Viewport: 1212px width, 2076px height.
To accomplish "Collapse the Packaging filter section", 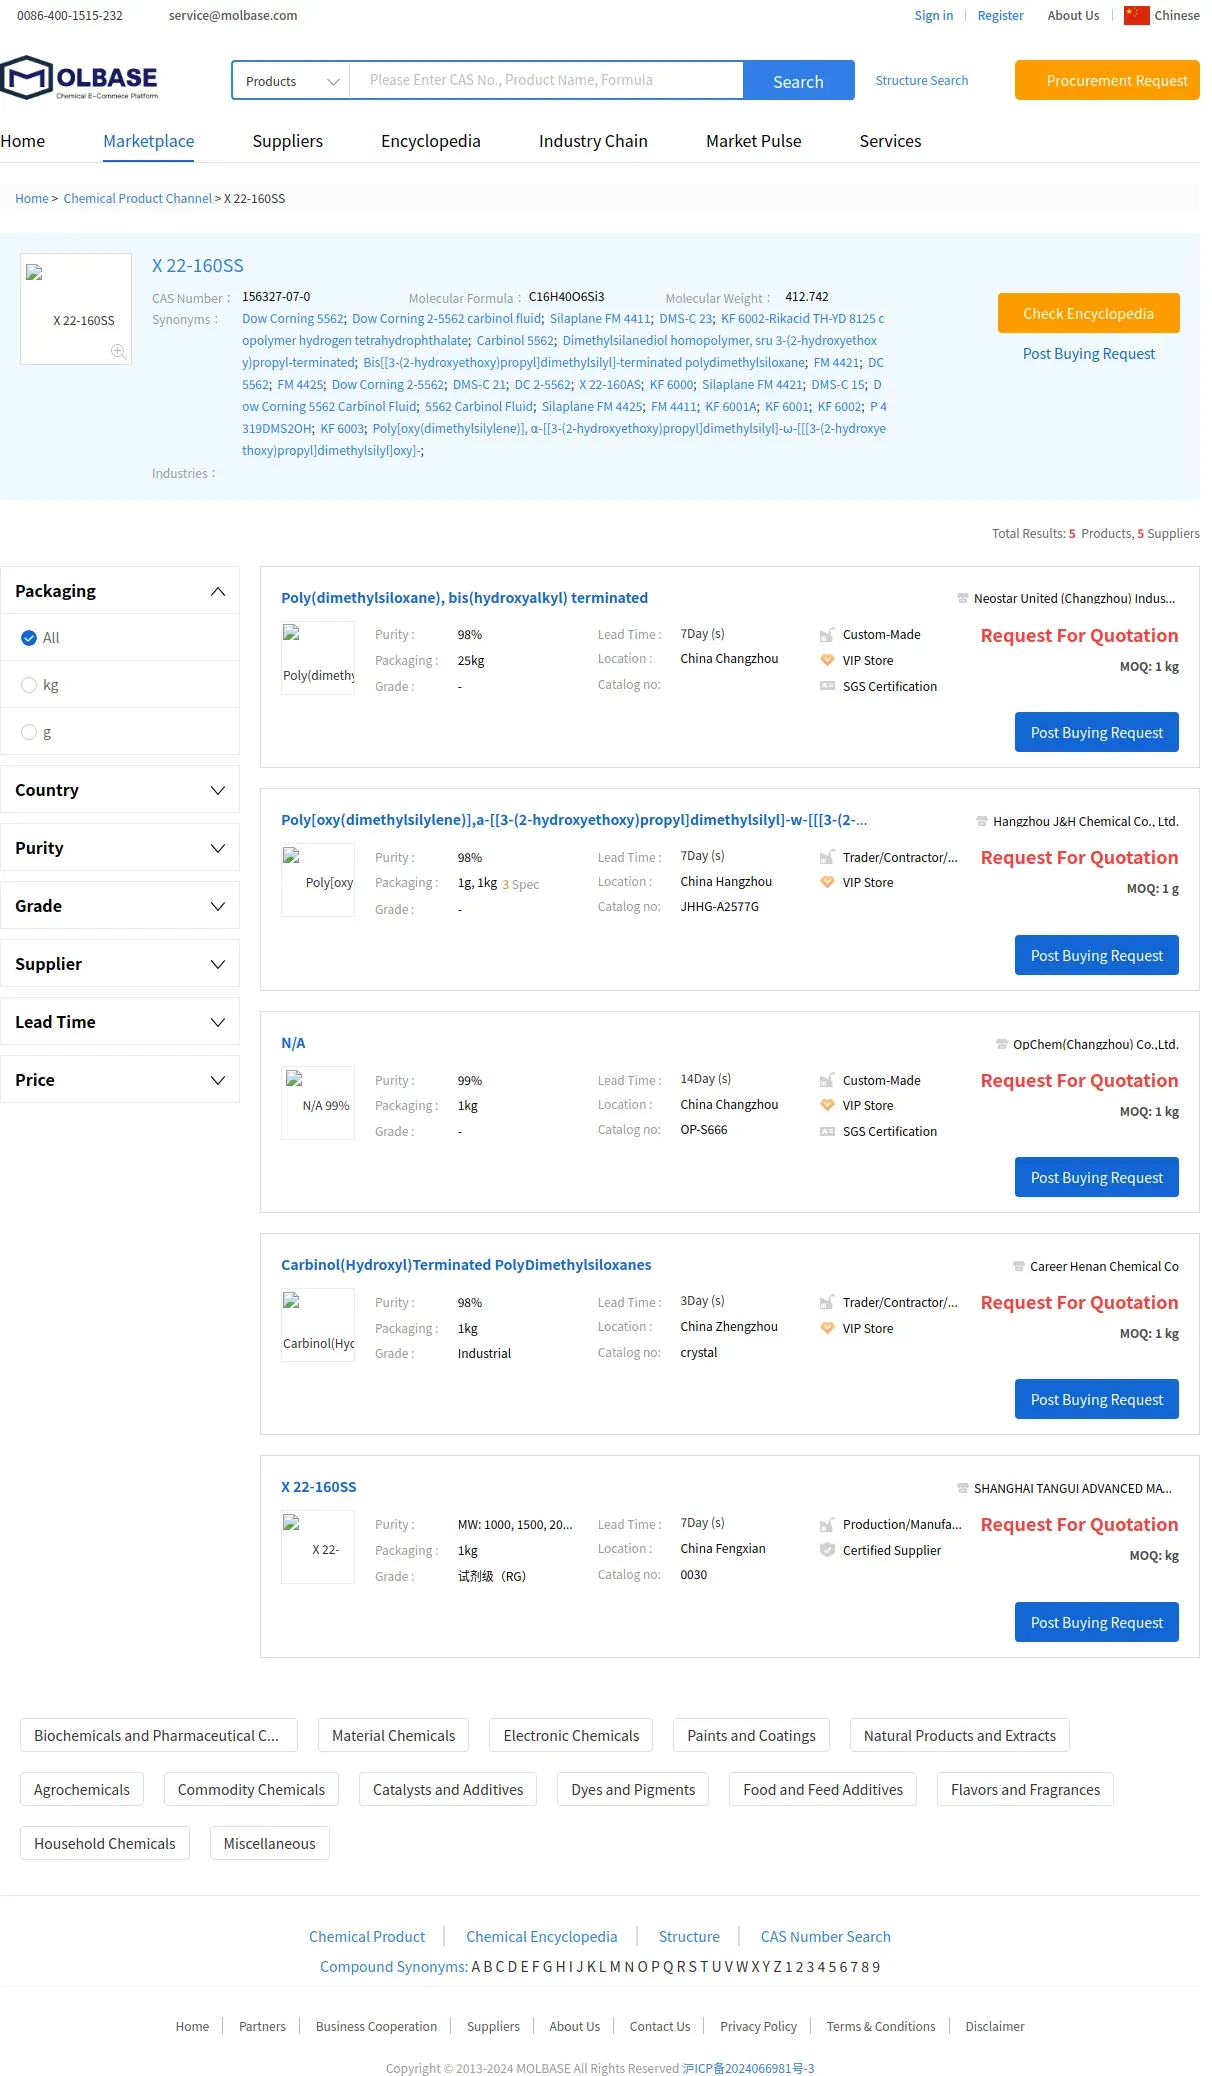I will pos(217,591).
